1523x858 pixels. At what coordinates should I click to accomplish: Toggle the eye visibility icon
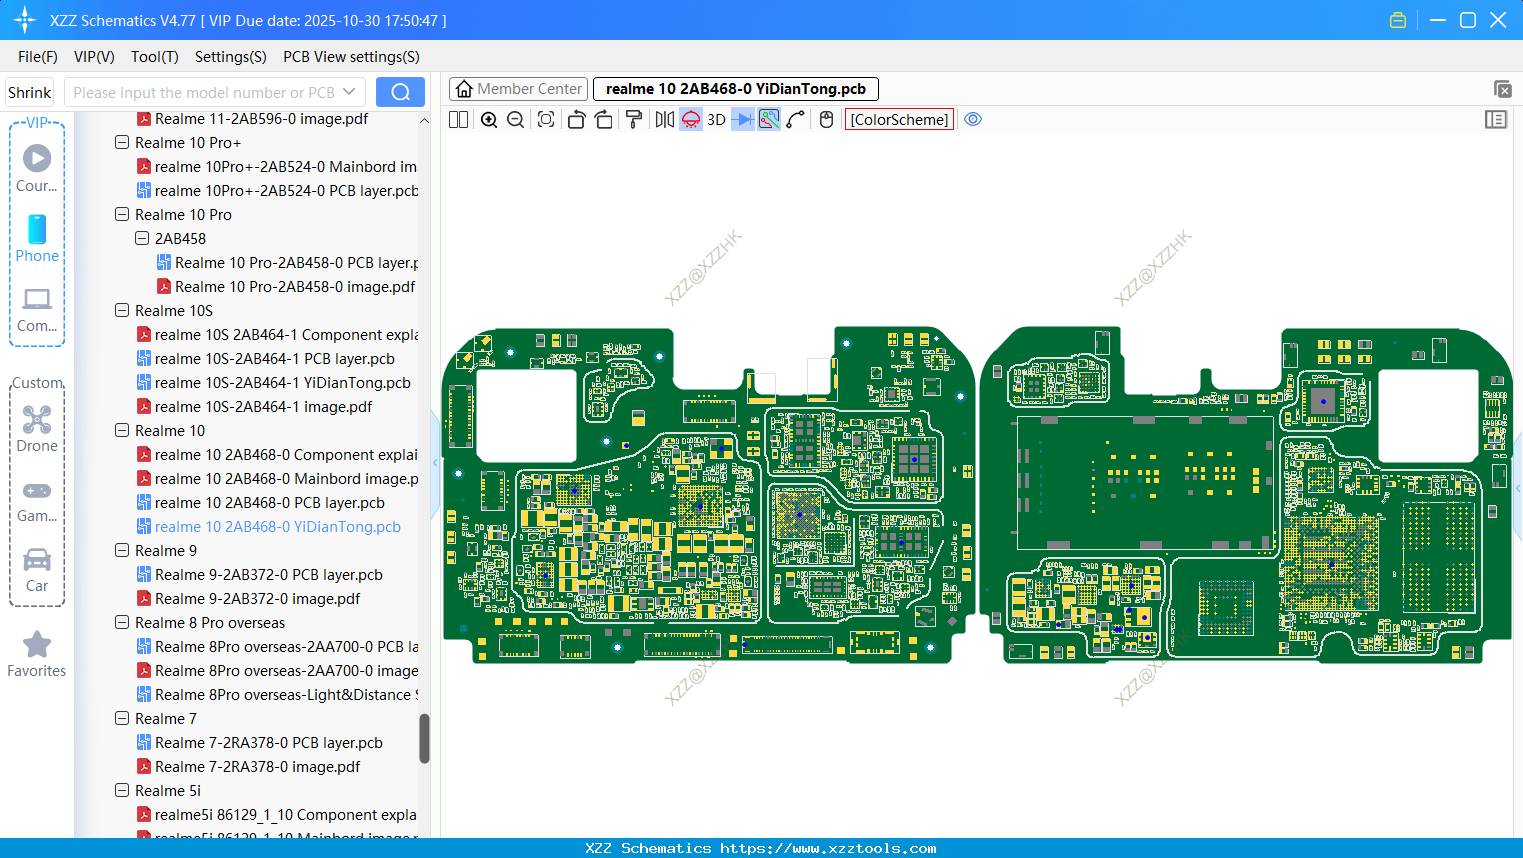click(973, 120)
